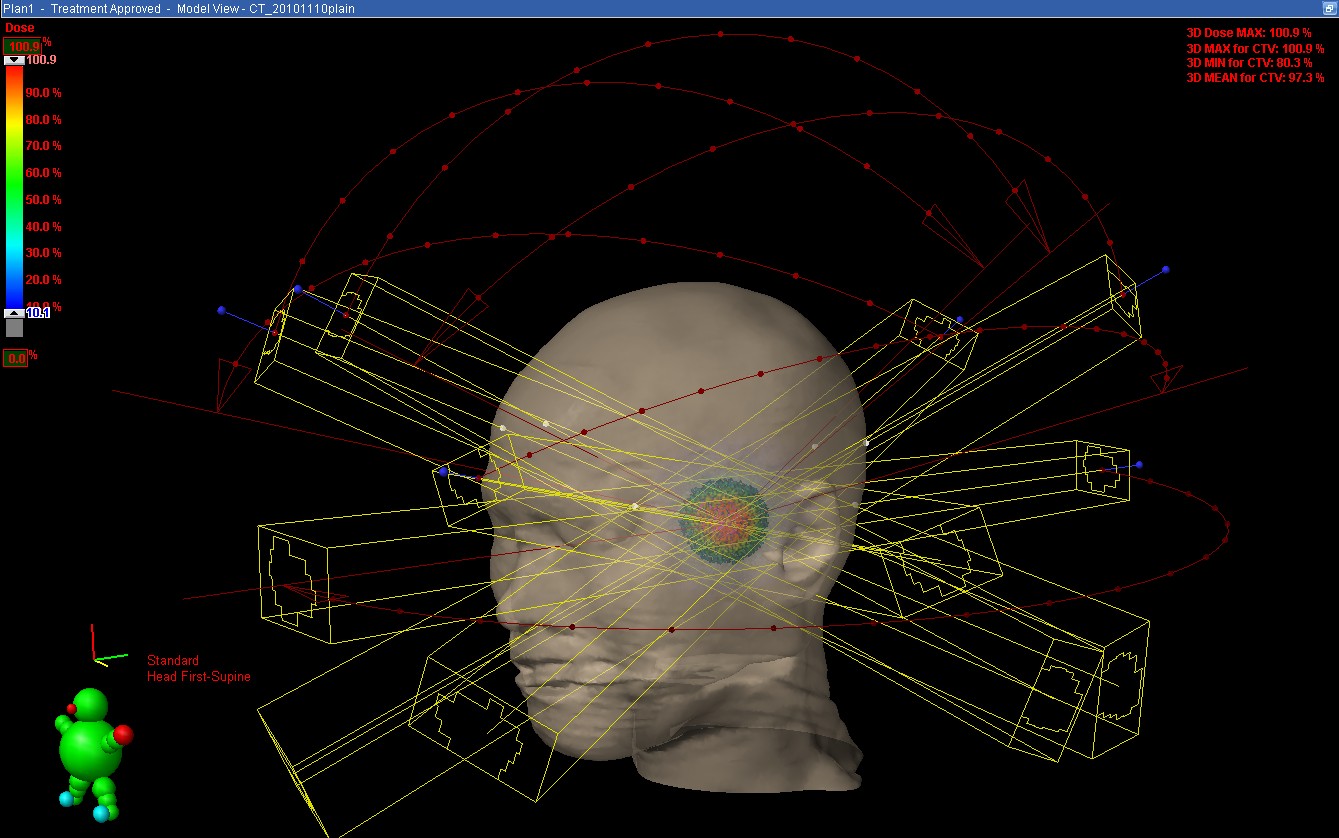Click the Plan1 Model View title bar text
This screenshot has width=1339, height=838.
(178, 8)
